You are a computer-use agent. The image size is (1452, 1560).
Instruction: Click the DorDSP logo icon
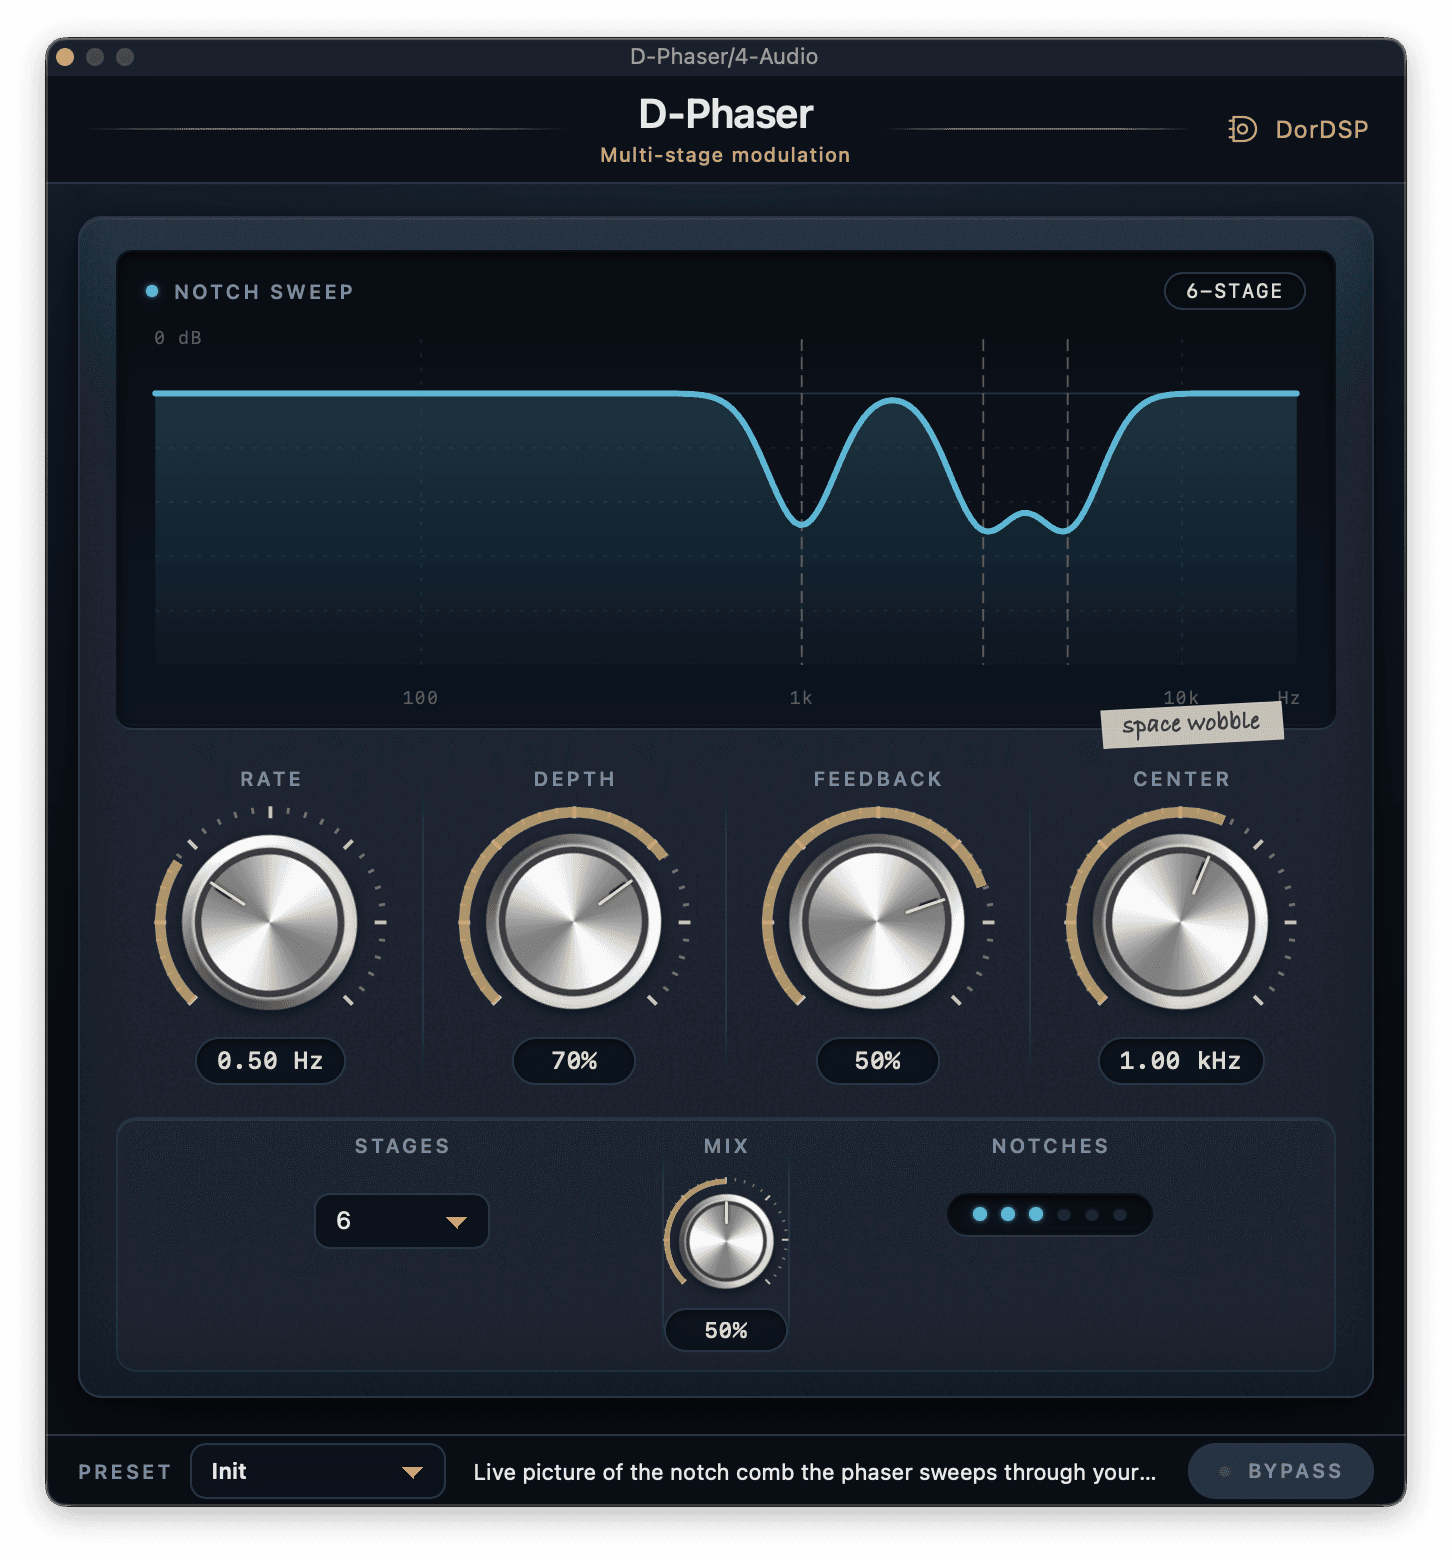(x=1242, y=129)
